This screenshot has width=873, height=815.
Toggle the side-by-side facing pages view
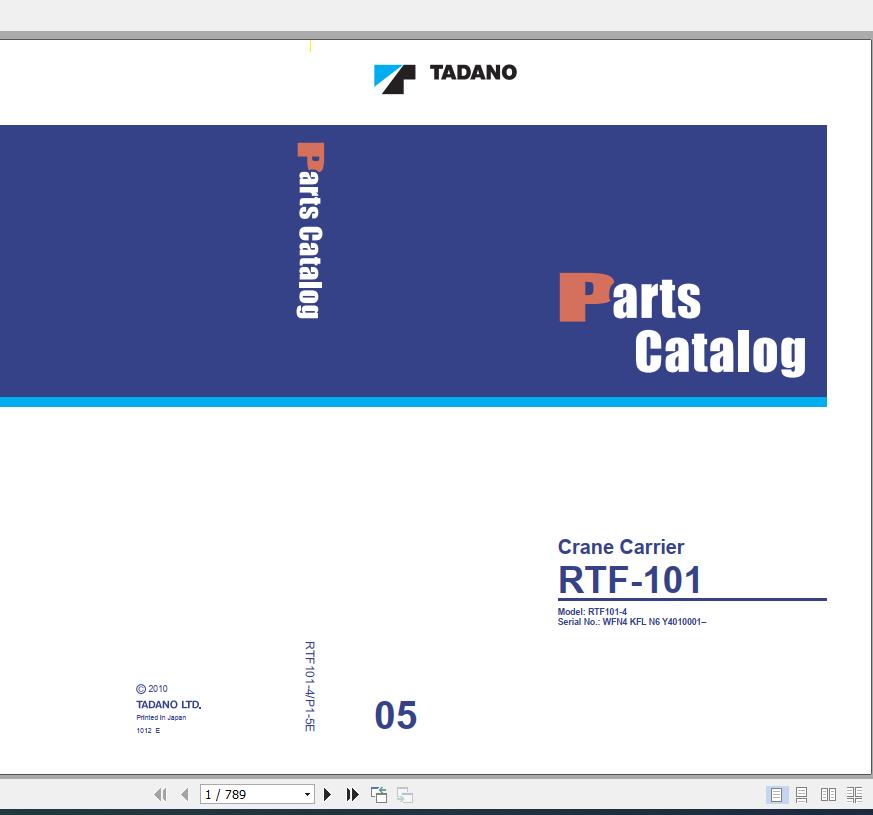[829, 794]
